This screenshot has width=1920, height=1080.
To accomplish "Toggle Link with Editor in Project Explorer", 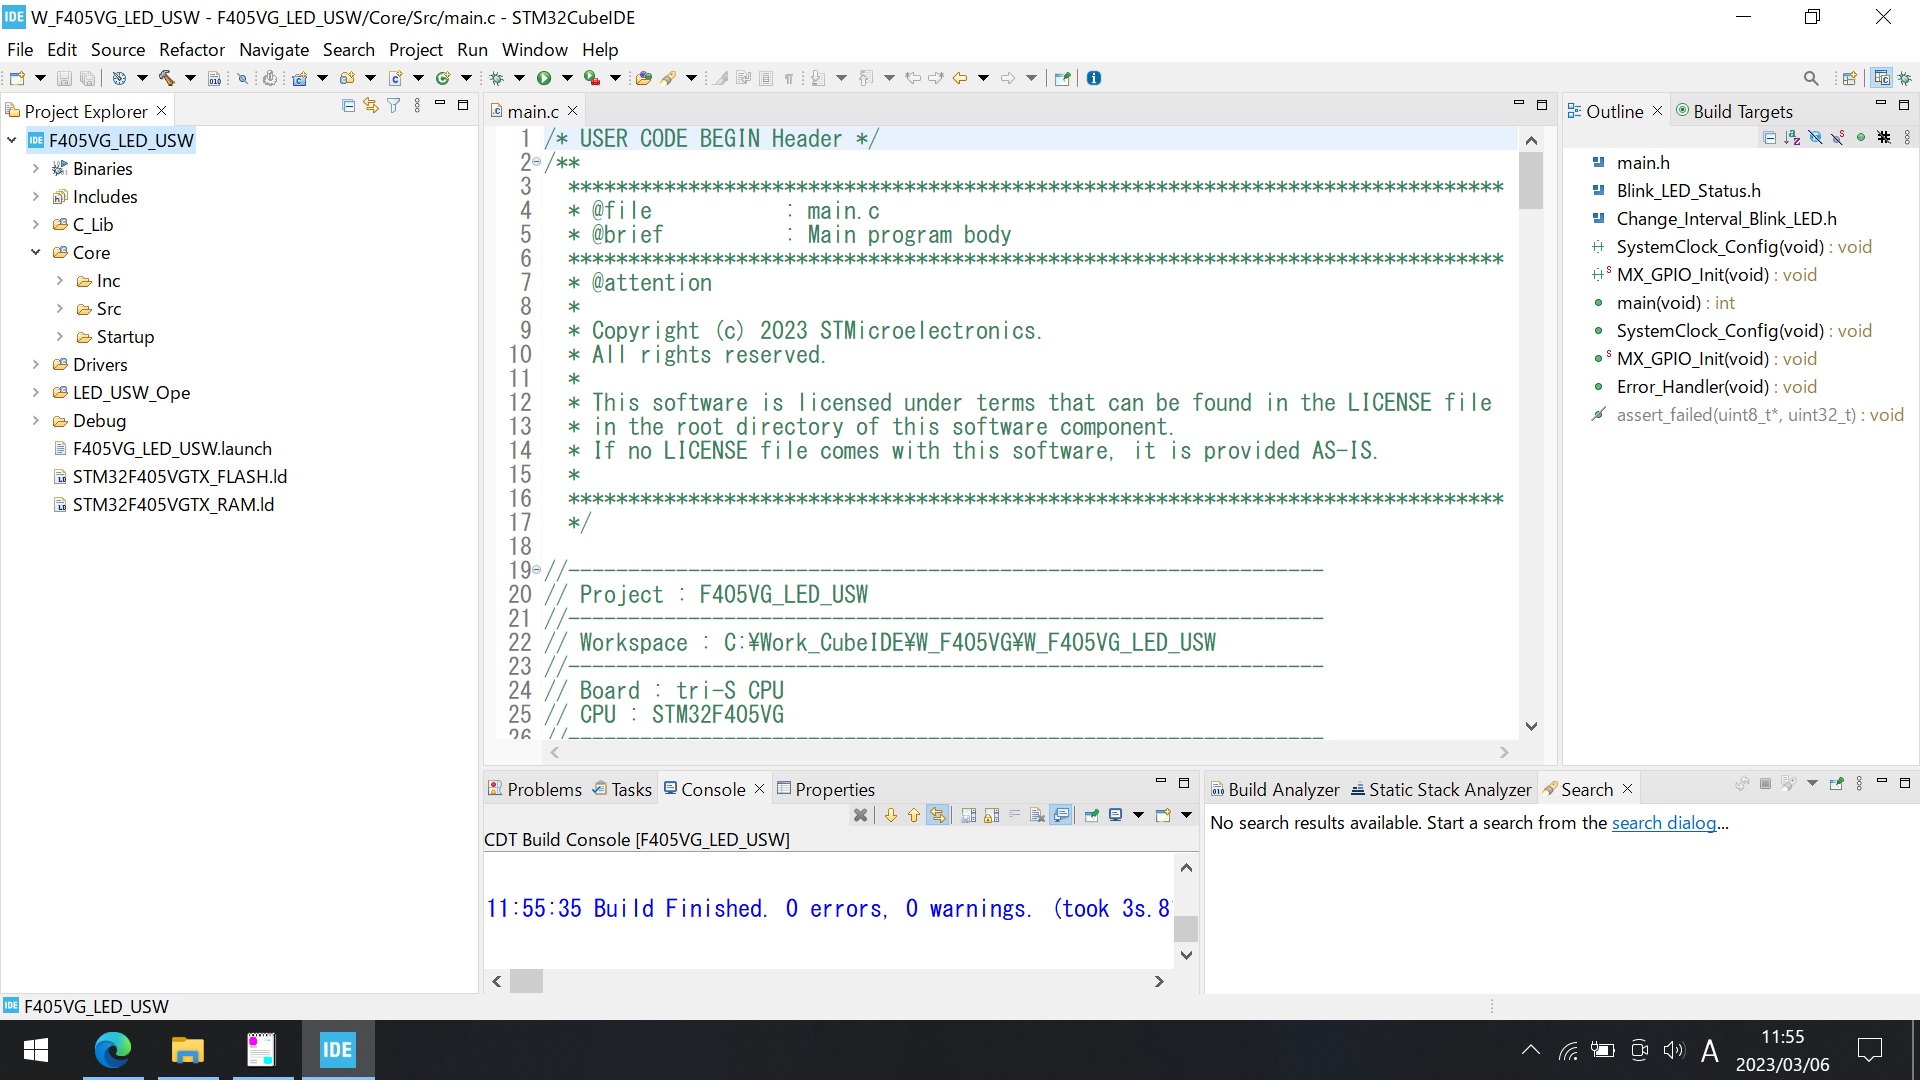I will coord(371,106).
